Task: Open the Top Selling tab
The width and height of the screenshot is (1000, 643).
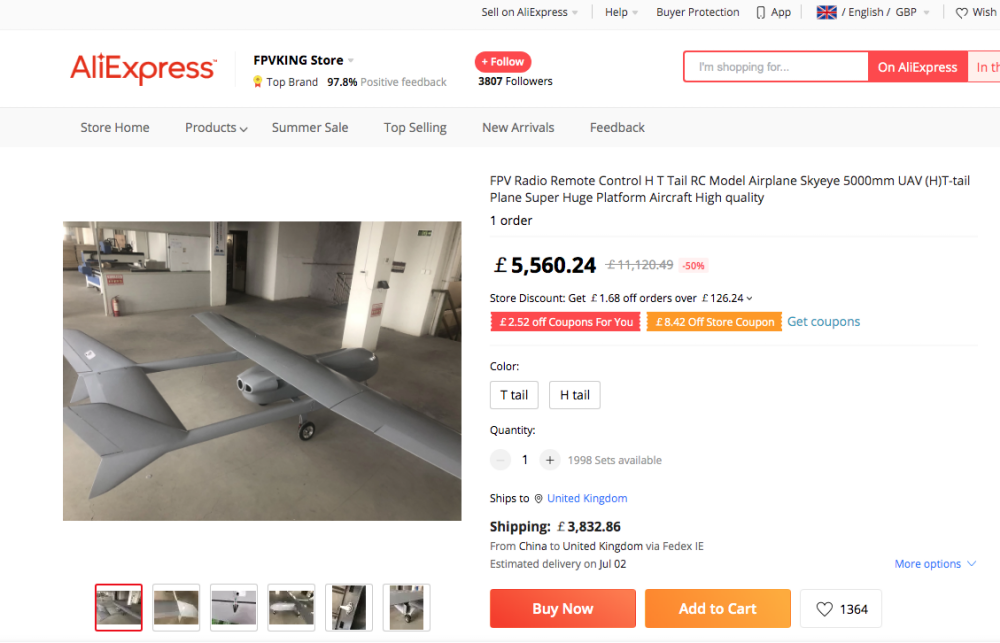Action: coord(415,128)
